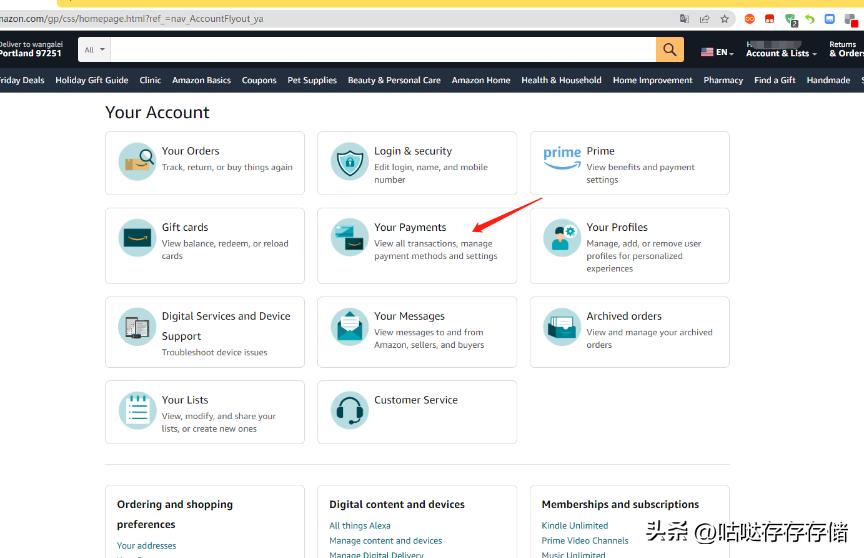Click the Your Profiles person icon
Viewport: 864px width, 558px height.
point(562,238)
